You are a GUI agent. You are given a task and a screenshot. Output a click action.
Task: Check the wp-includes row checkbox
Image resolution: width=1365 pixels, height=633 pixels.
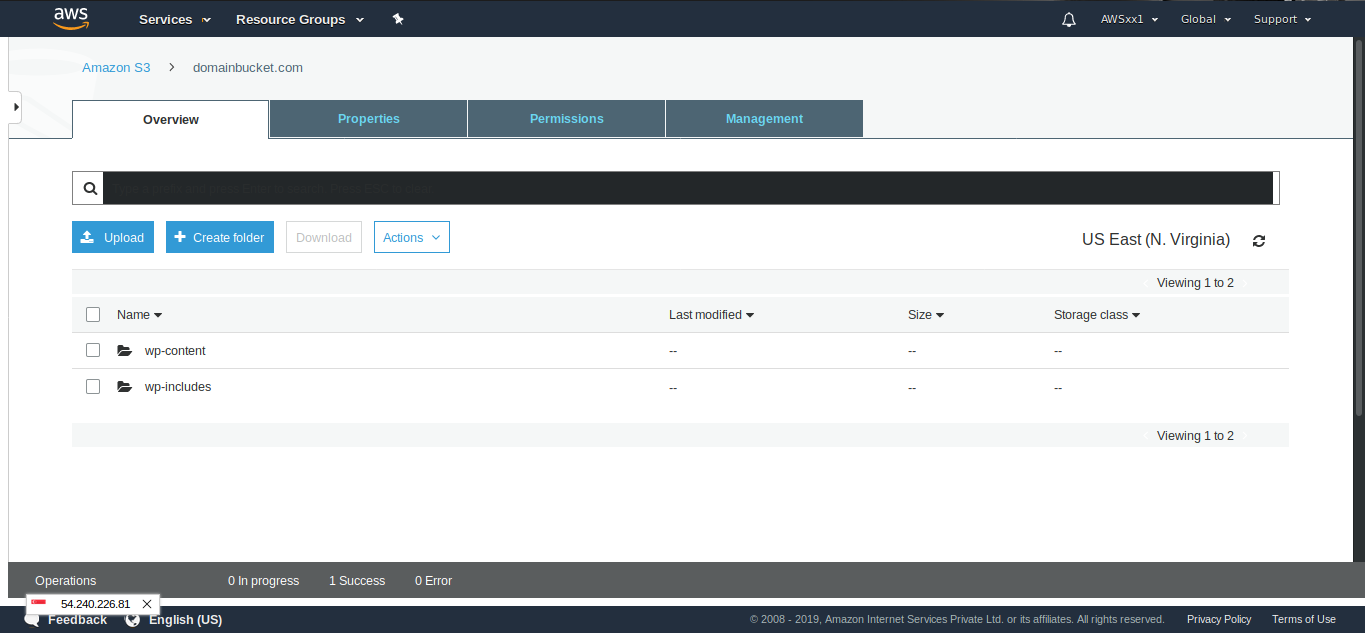click(93, 387)
